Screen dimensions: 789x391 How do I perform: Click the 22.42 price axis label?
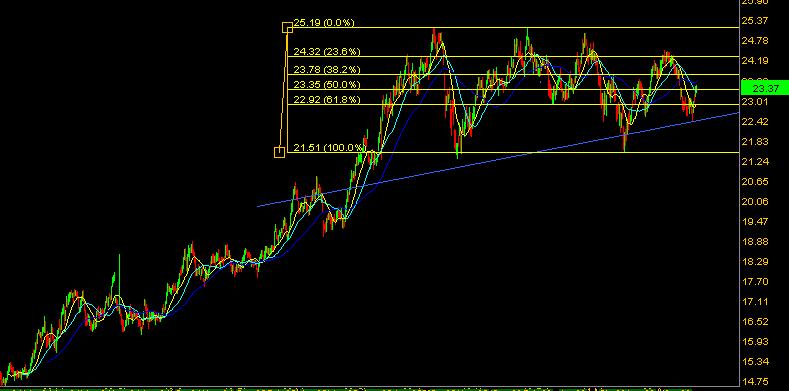pos(755,121)
